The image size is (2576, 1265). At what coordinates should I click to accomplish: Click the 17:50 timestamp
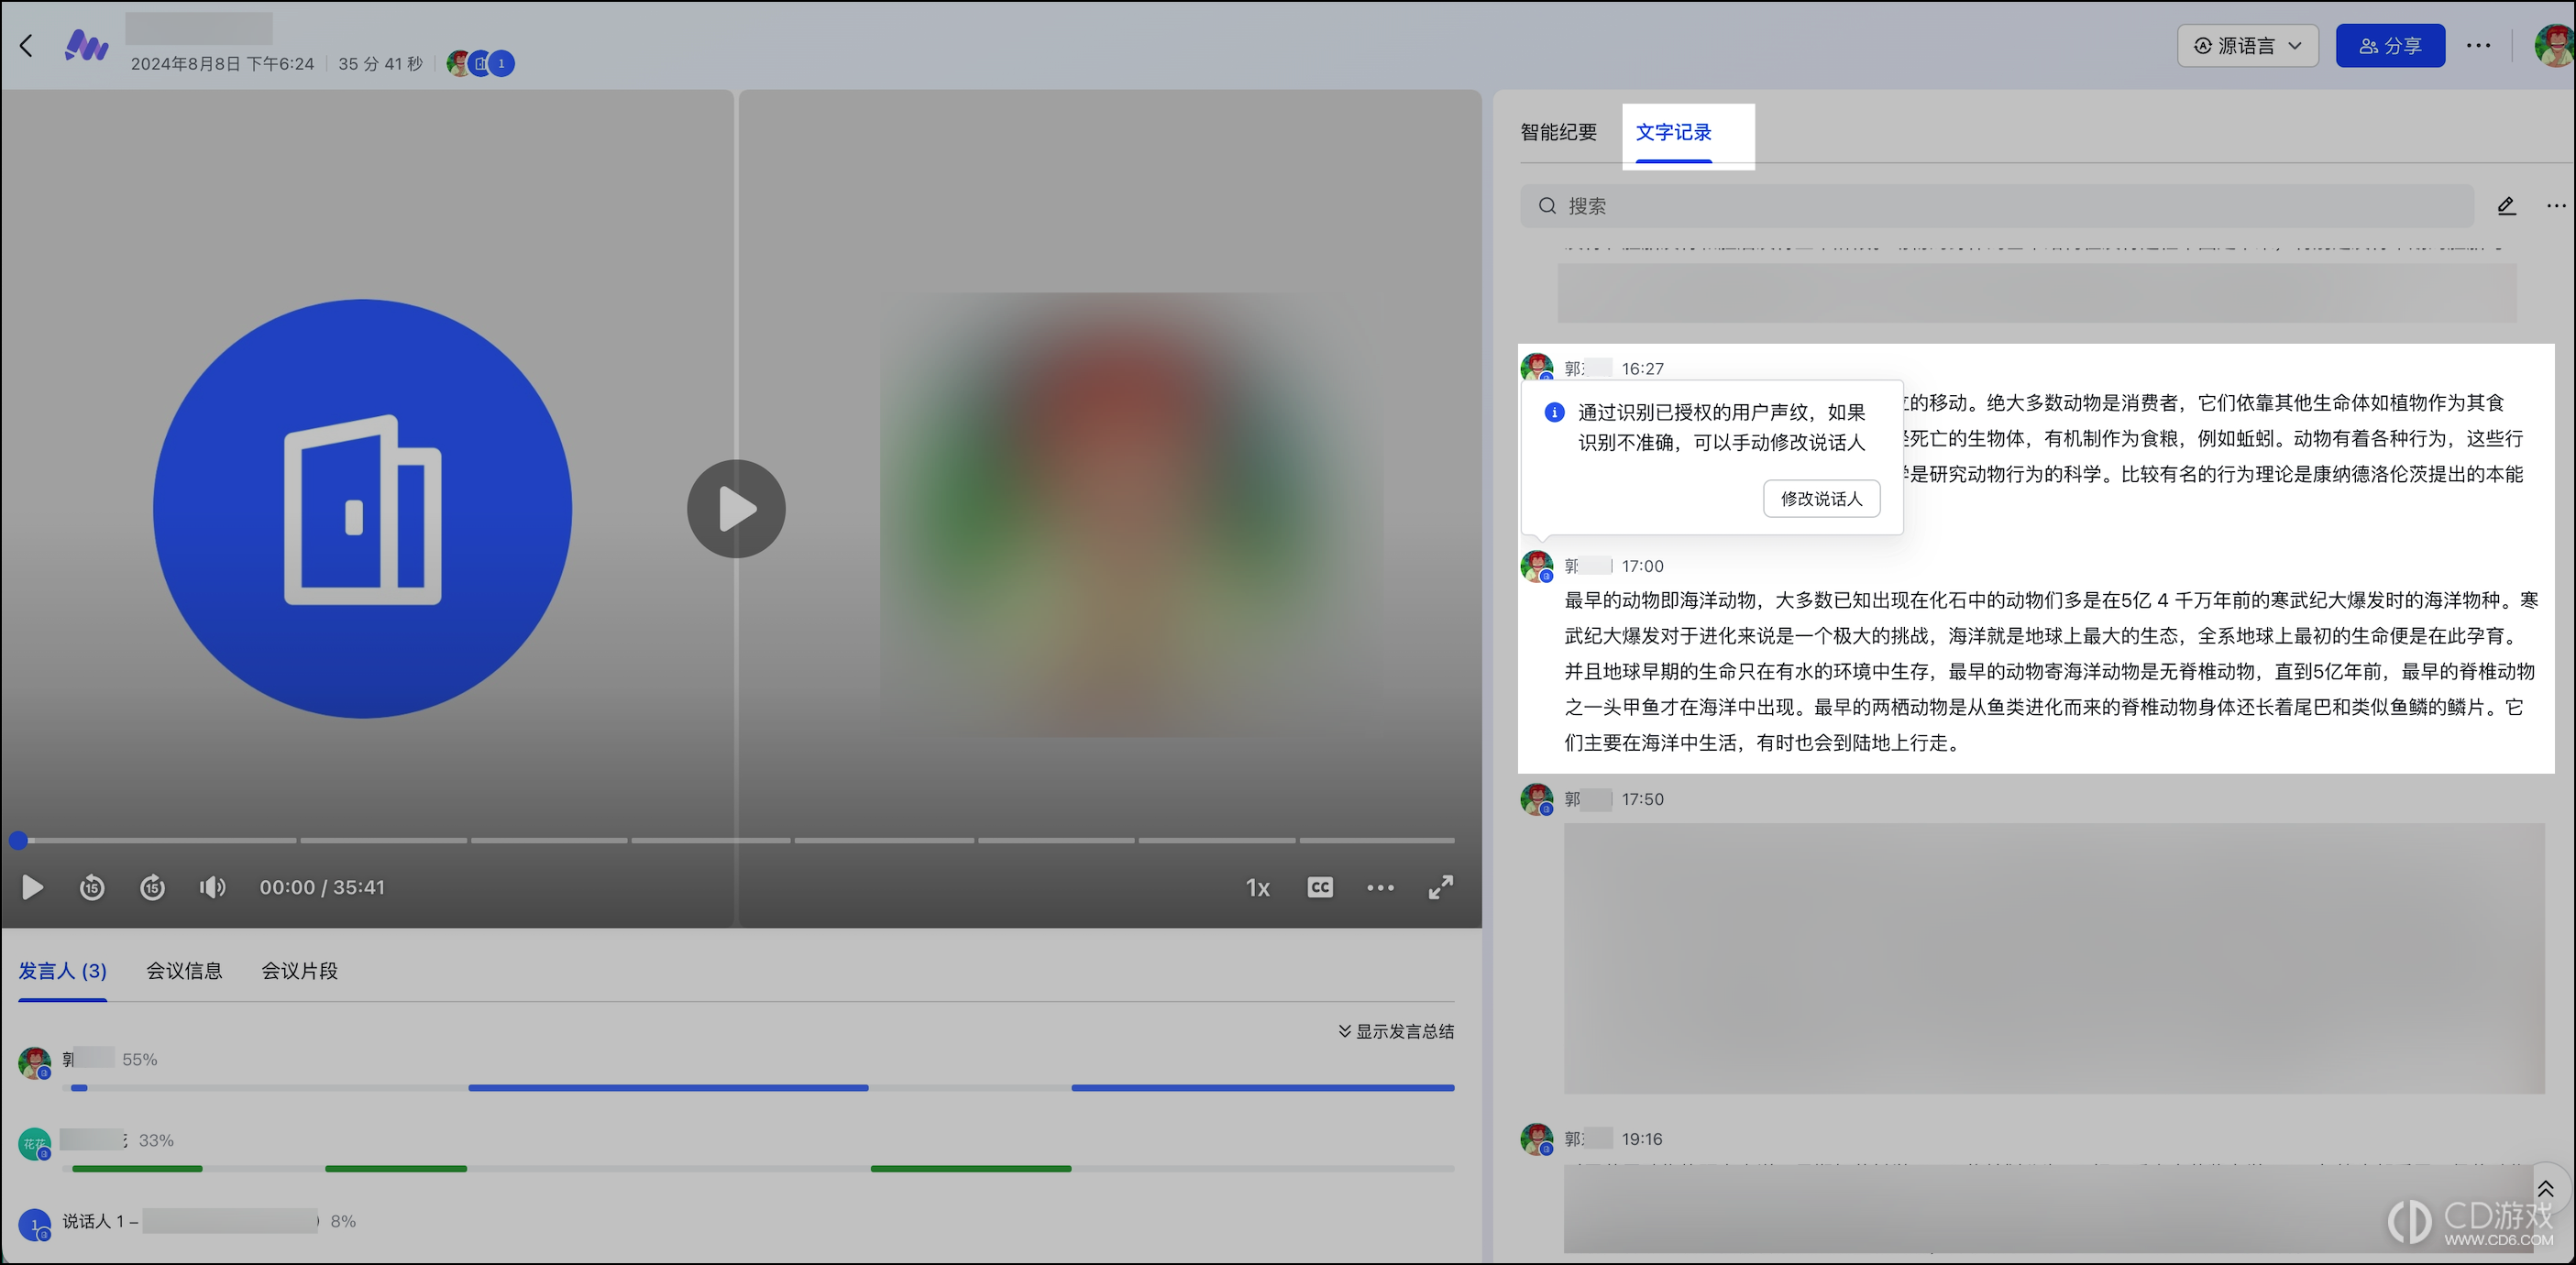pyautogui.click(x=1642, y=799)
